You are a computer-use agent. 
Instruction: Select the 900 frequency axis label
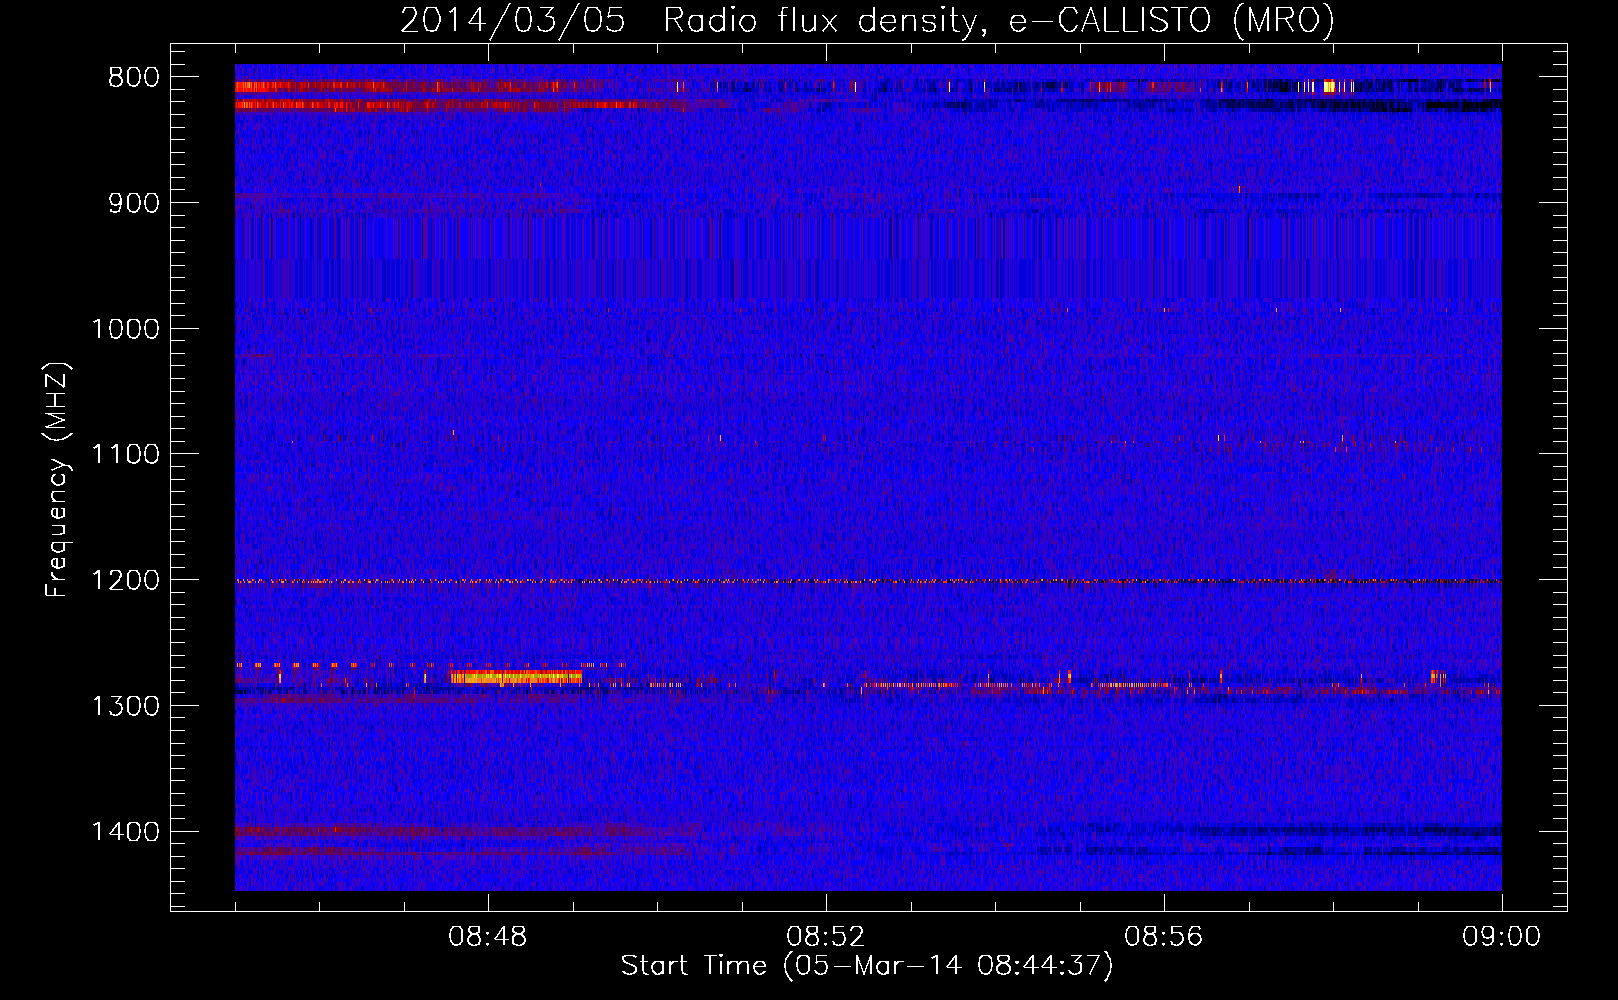click(x=133, y=203)
